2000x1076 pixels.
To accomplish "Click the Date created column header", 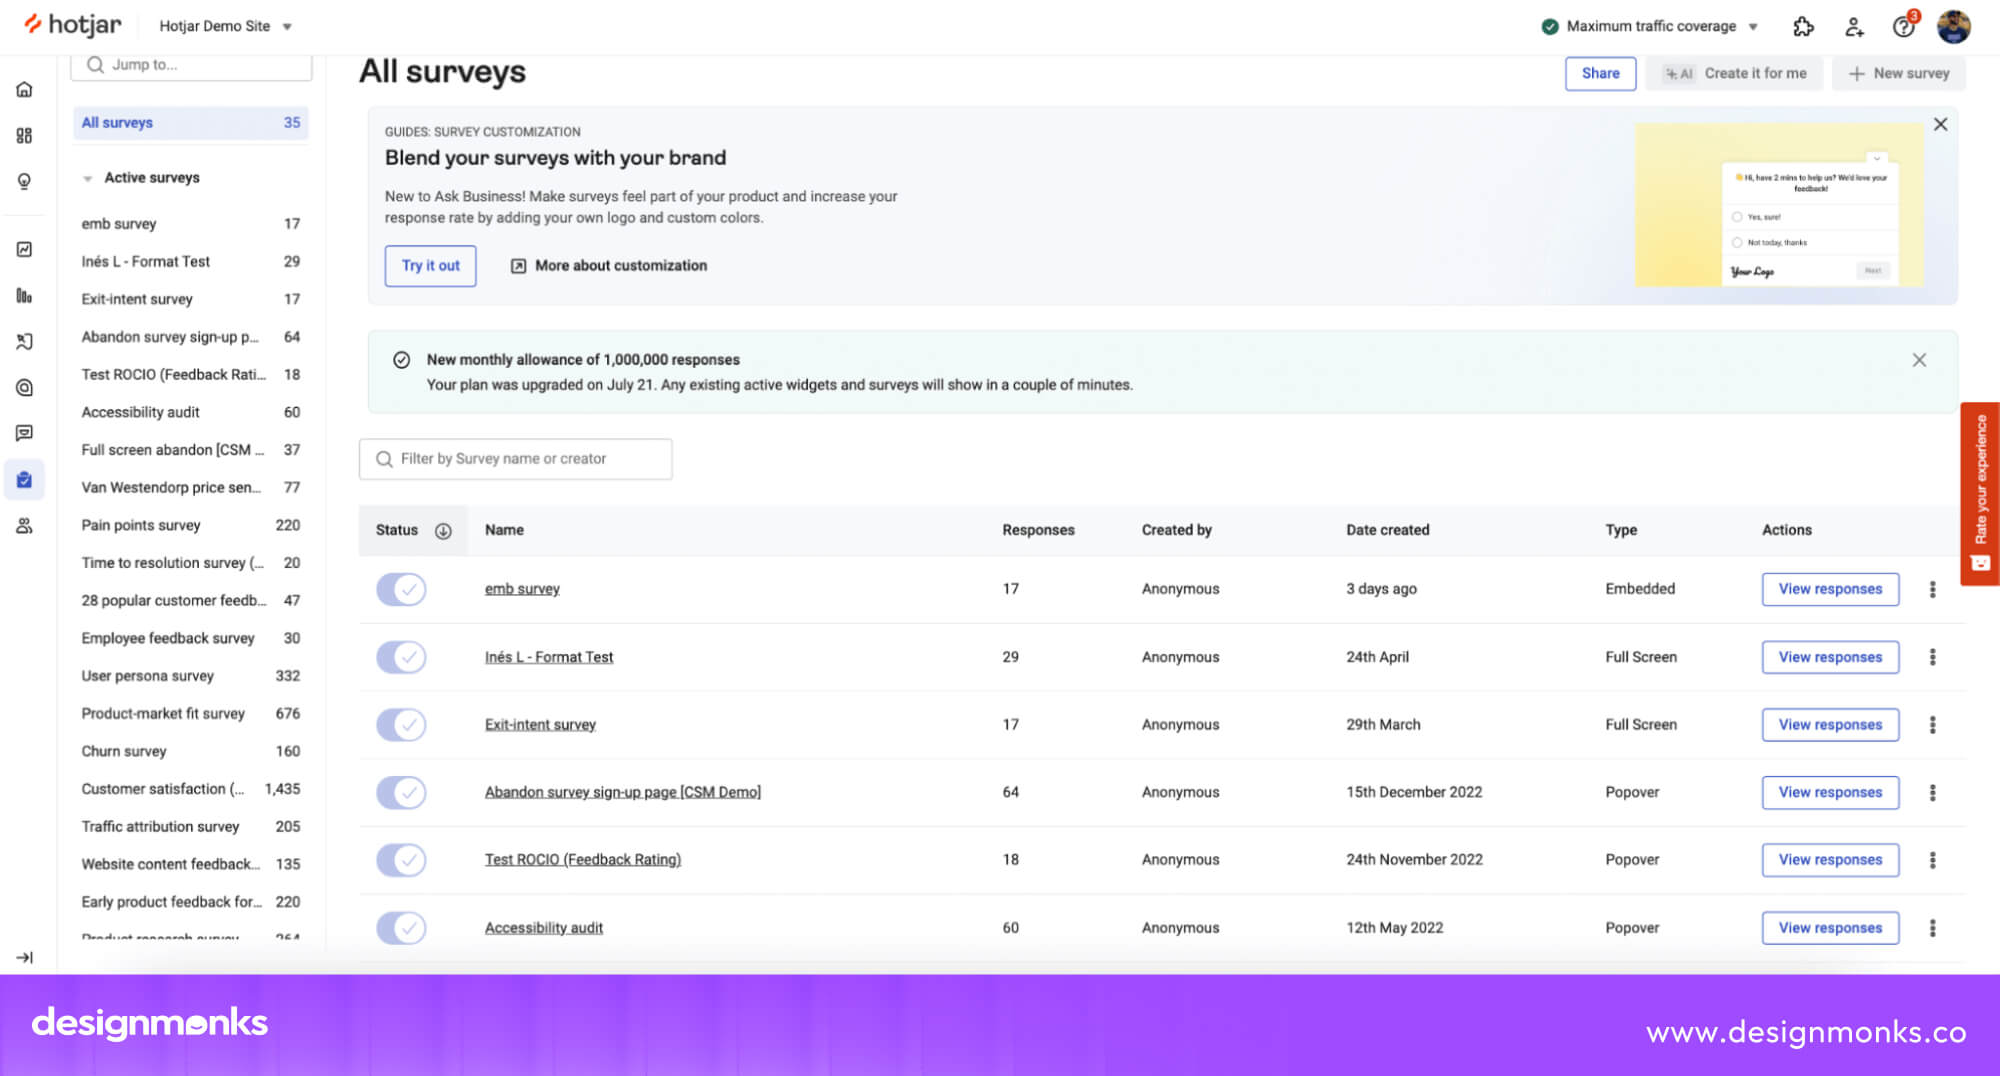I will (1387, 530).
